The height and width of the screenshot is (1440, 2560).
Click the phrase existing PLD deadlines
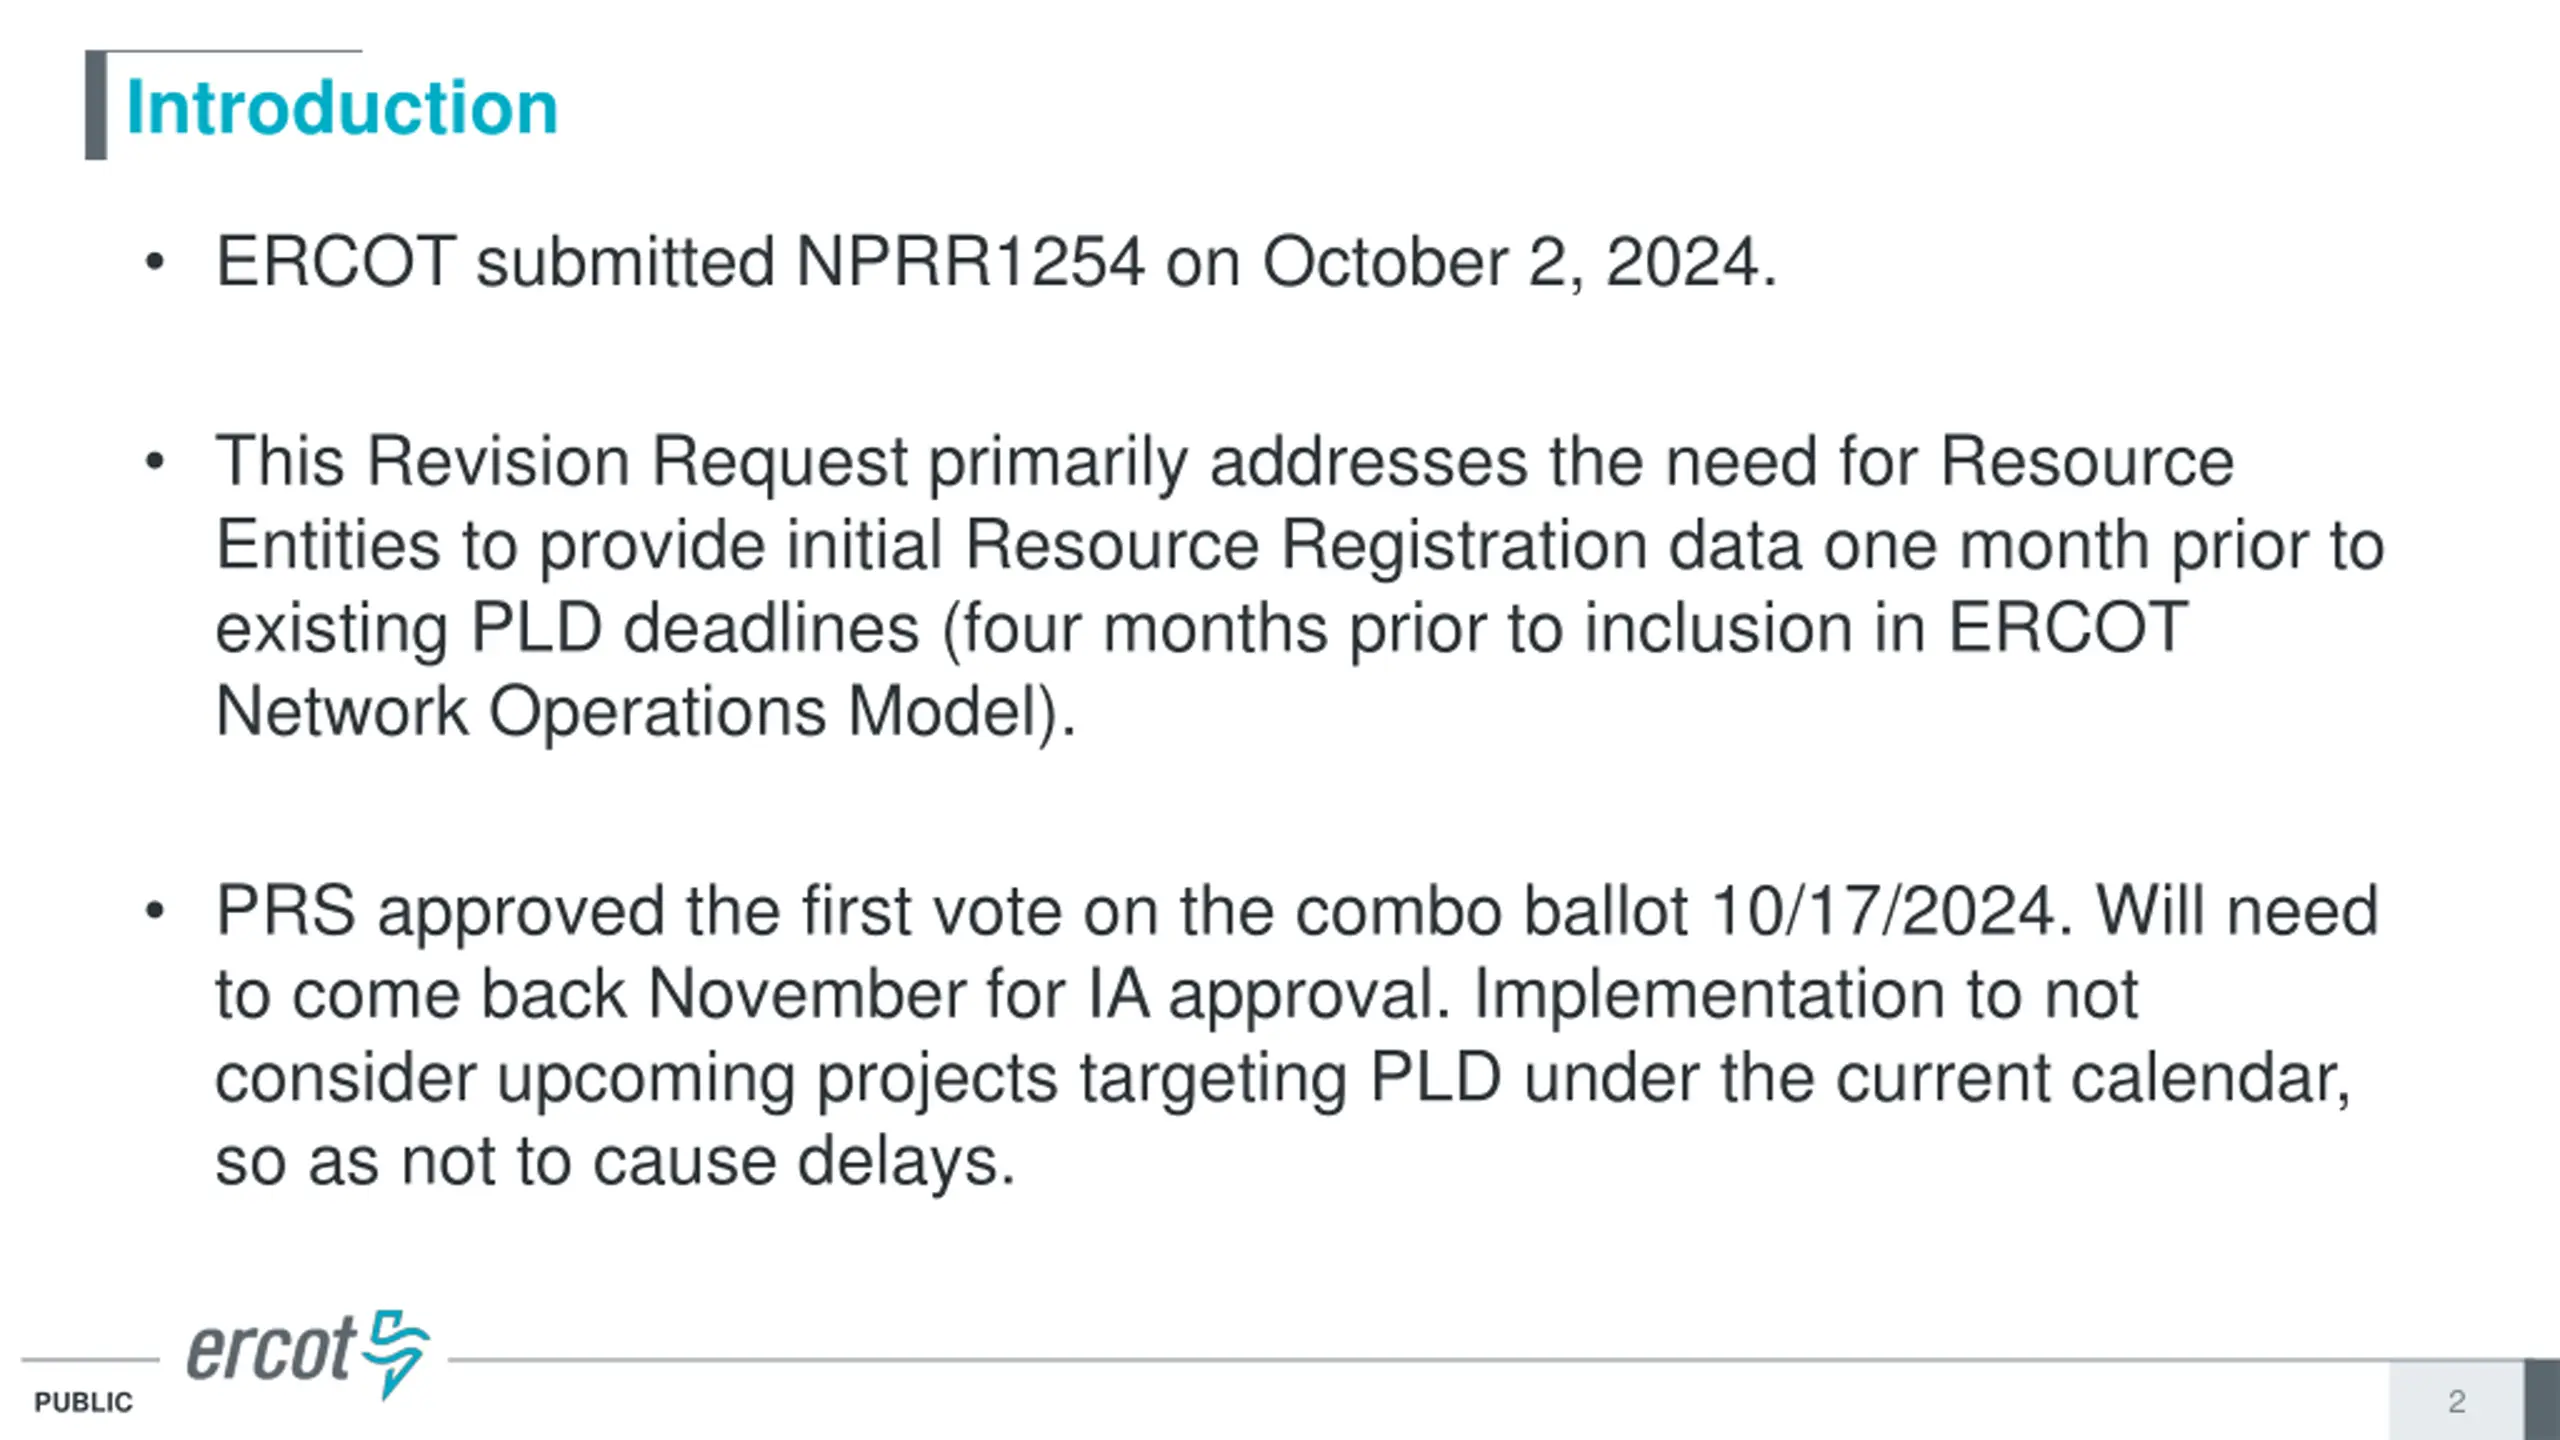[567, 629]
